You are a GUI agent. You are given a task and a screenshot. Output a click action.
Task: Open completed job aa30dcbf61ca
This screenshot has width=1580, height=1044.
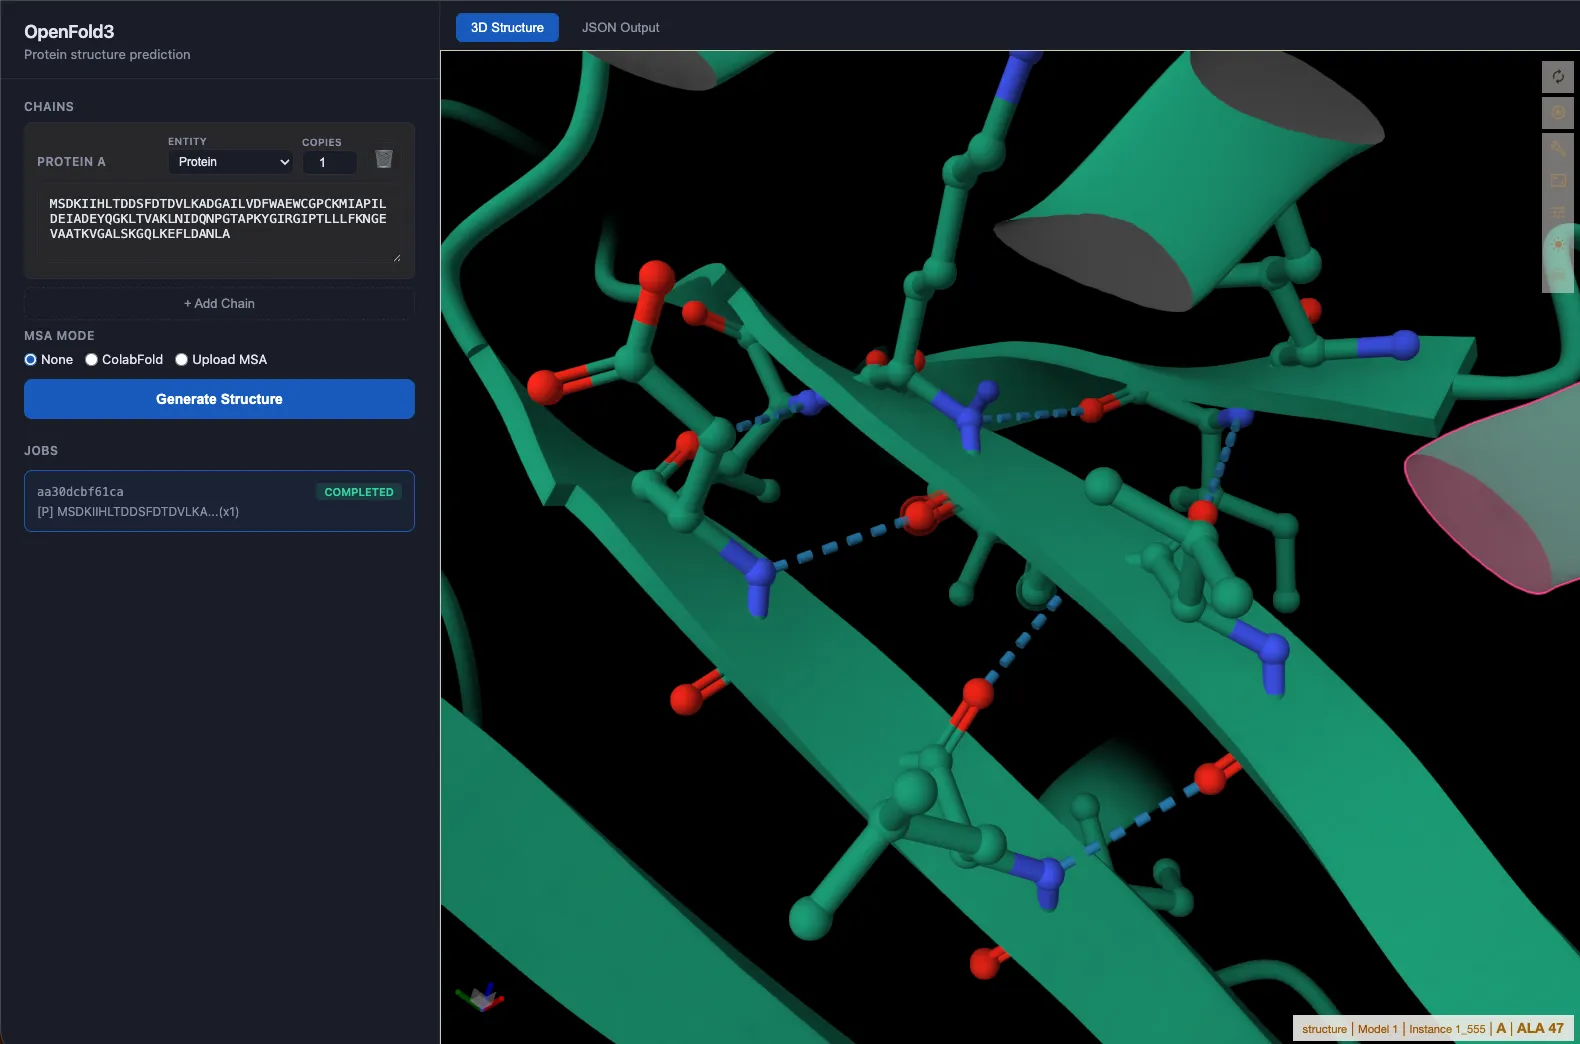(219, 501)
